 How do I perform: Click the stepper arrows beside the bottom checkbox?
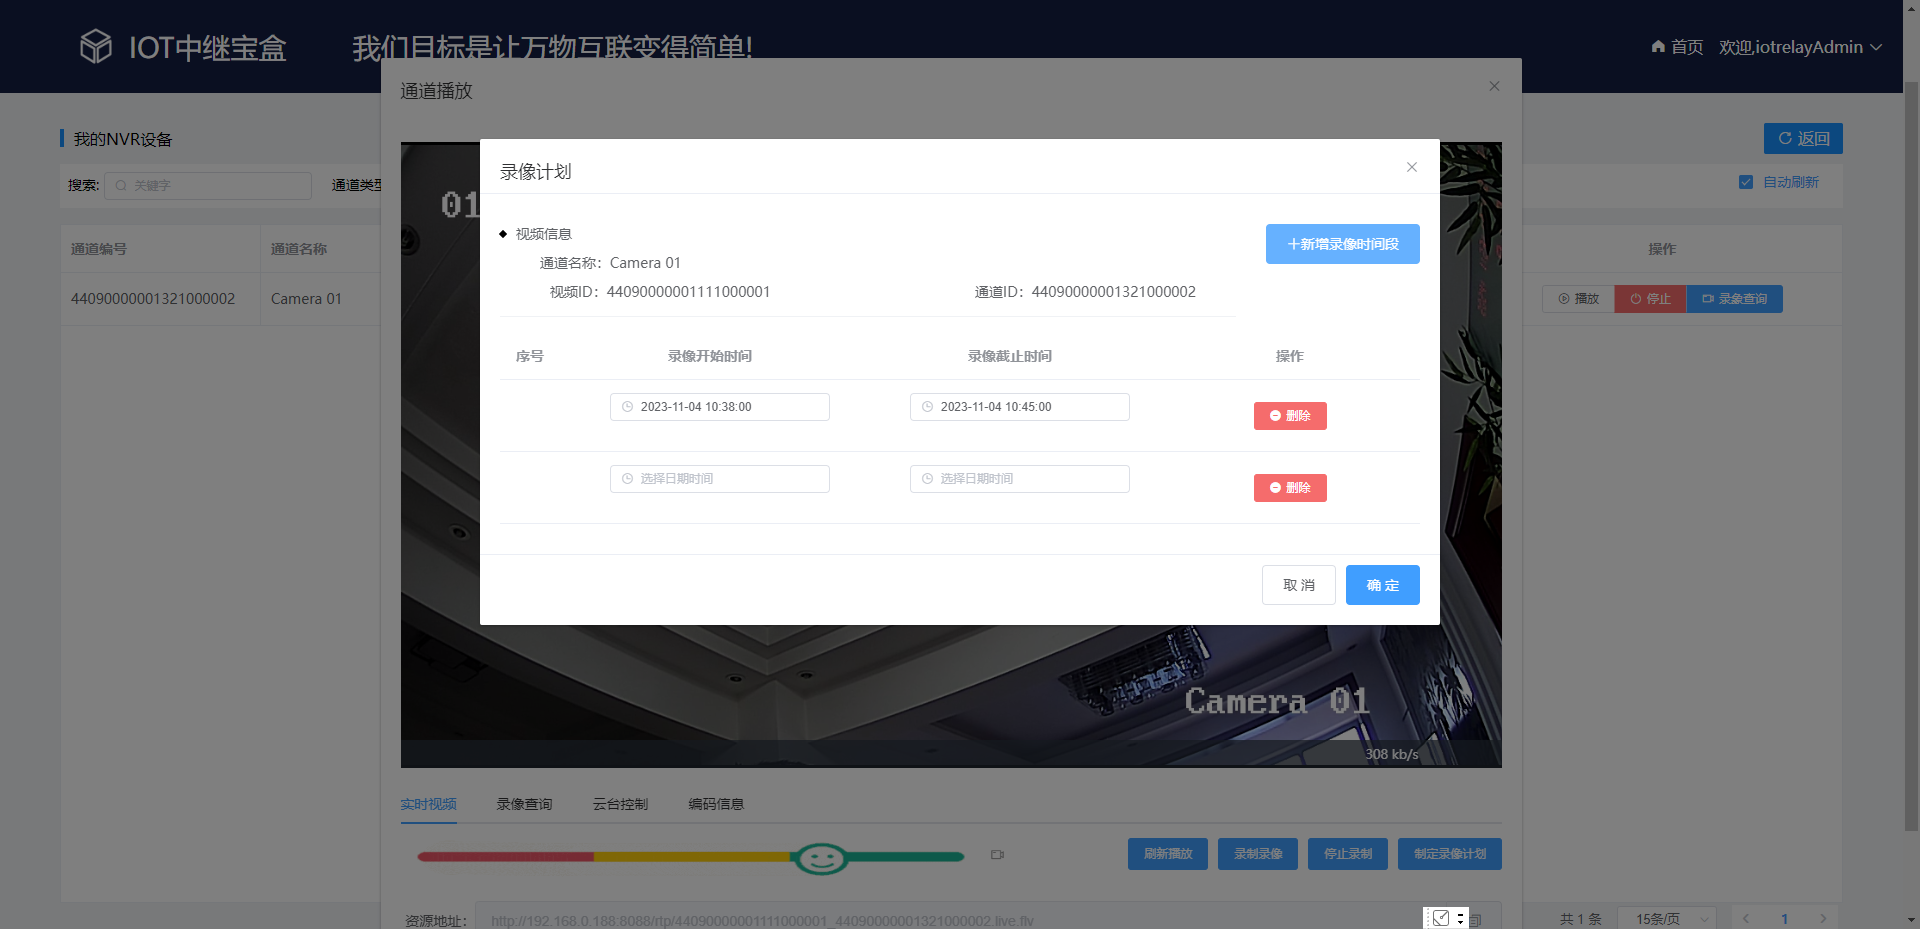1461,917
